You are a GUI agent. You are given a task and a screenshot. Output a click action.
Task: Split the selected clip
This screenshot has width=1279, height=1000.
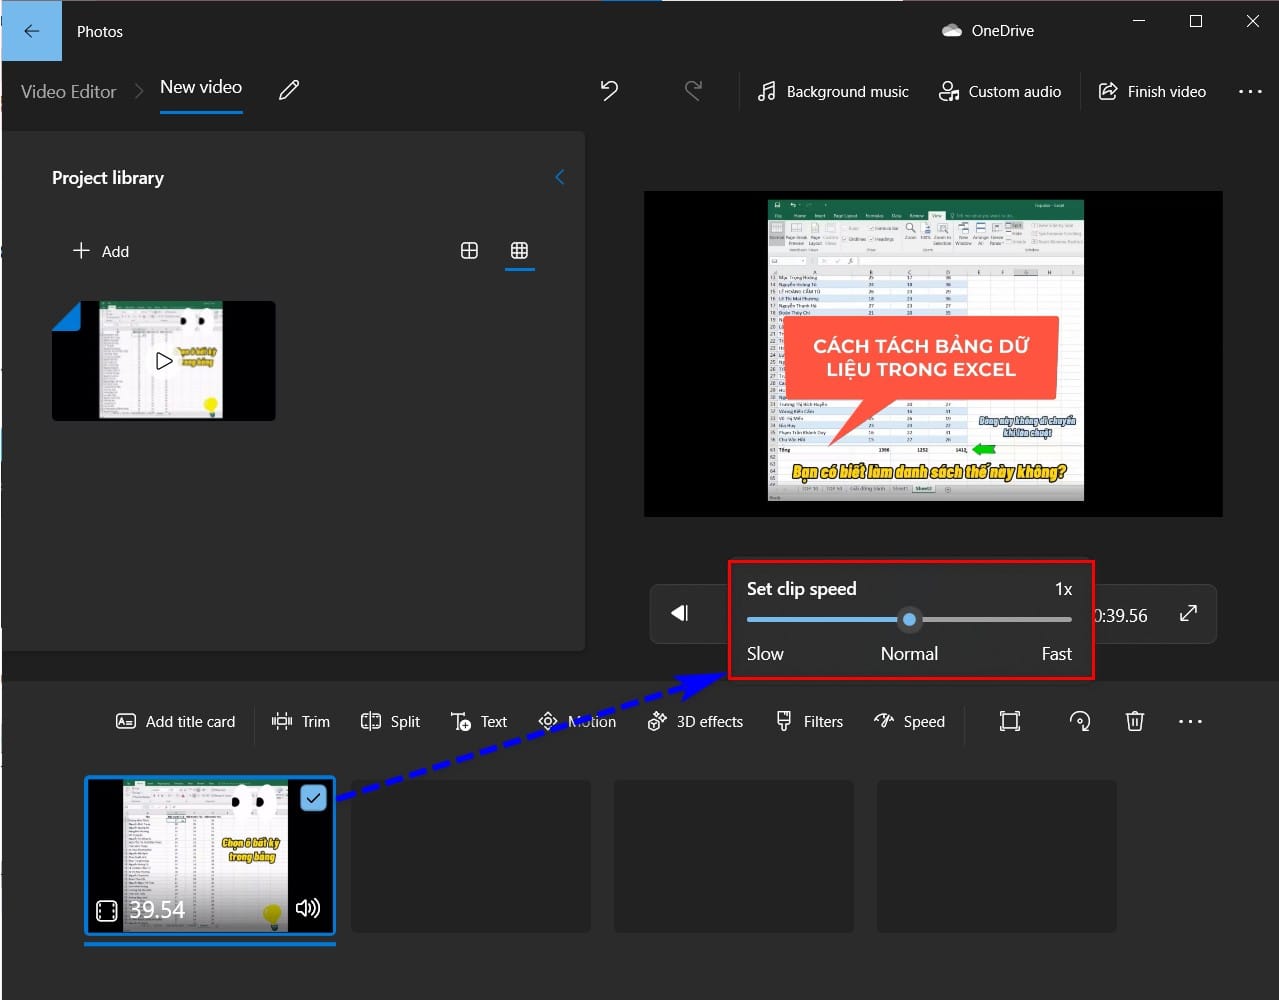click(390, 721)
